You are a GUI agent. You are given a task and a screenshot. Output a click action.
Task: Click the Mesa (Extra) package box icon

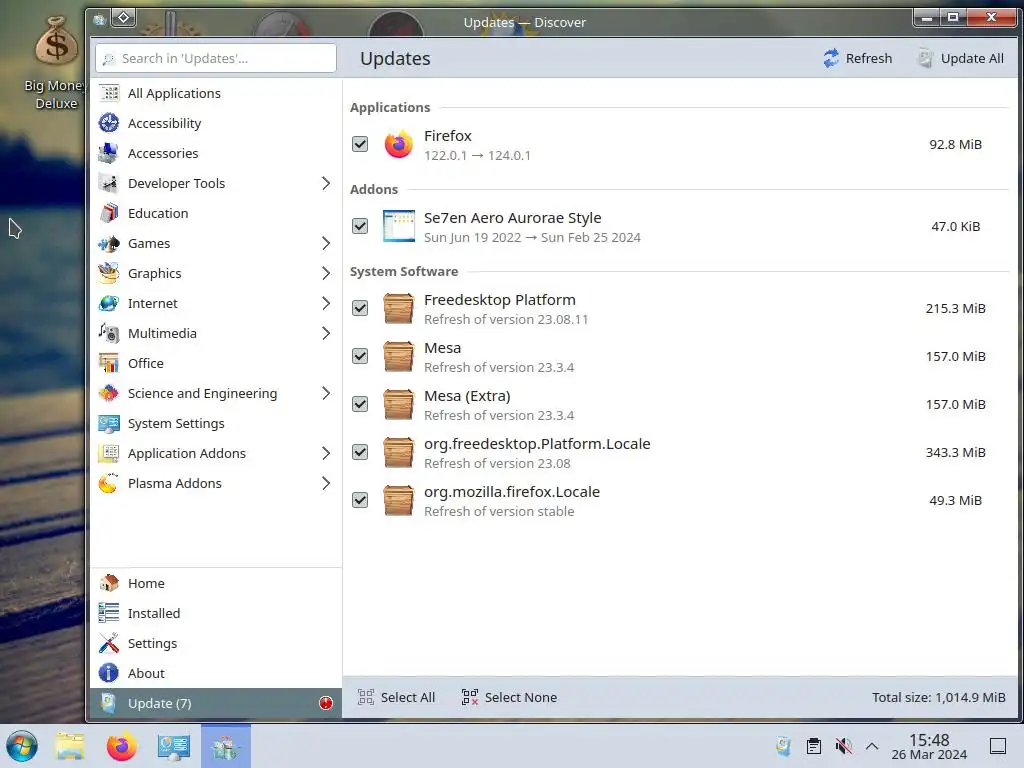coord(398,404)
